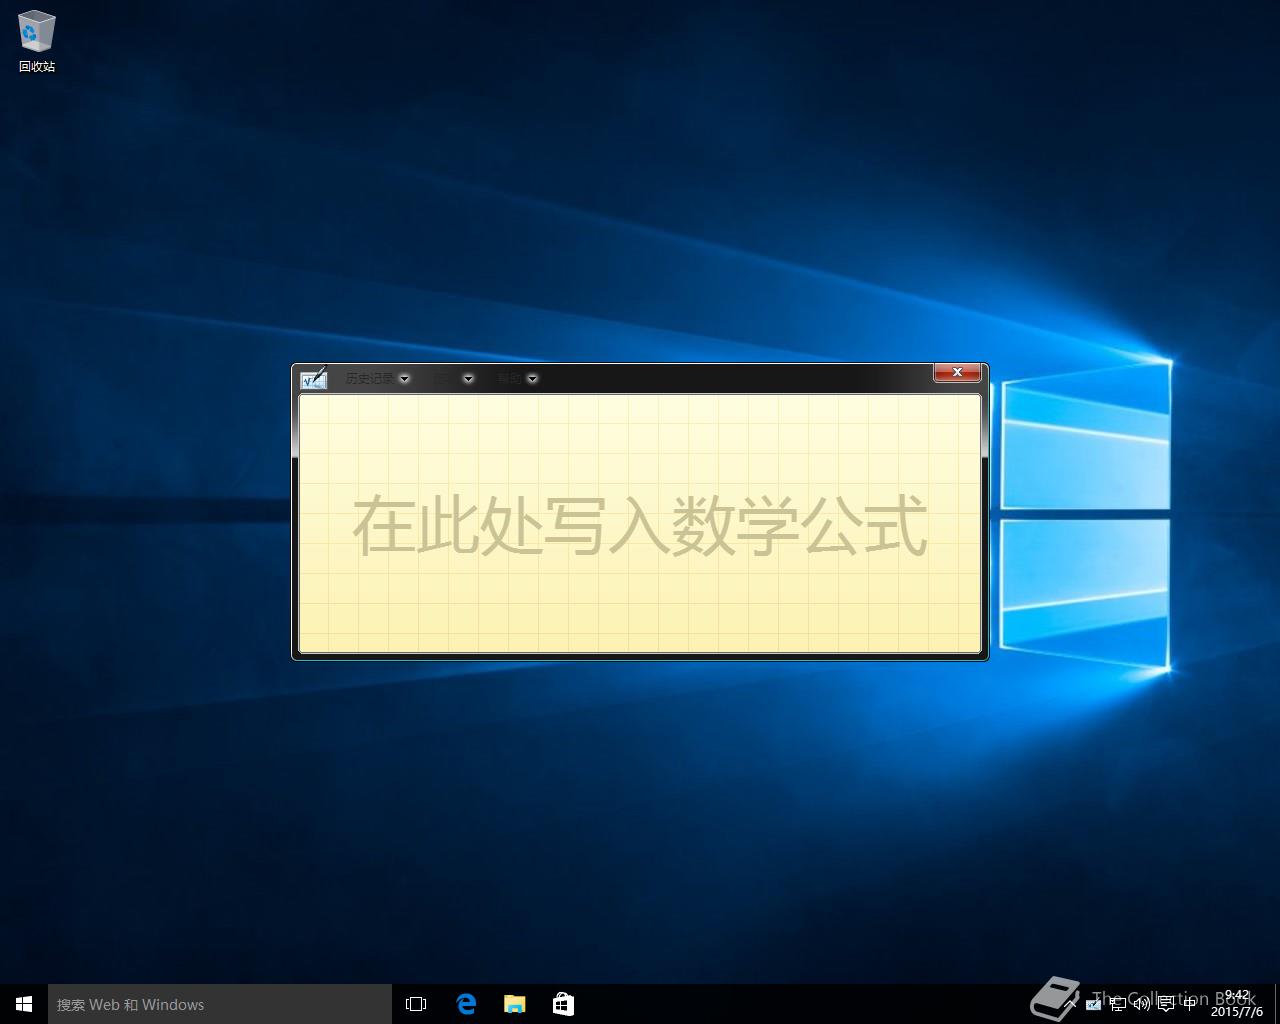Click the Math Input Panel tray icon
The image size is (1280, 1024).
tap(1093, 1004)
